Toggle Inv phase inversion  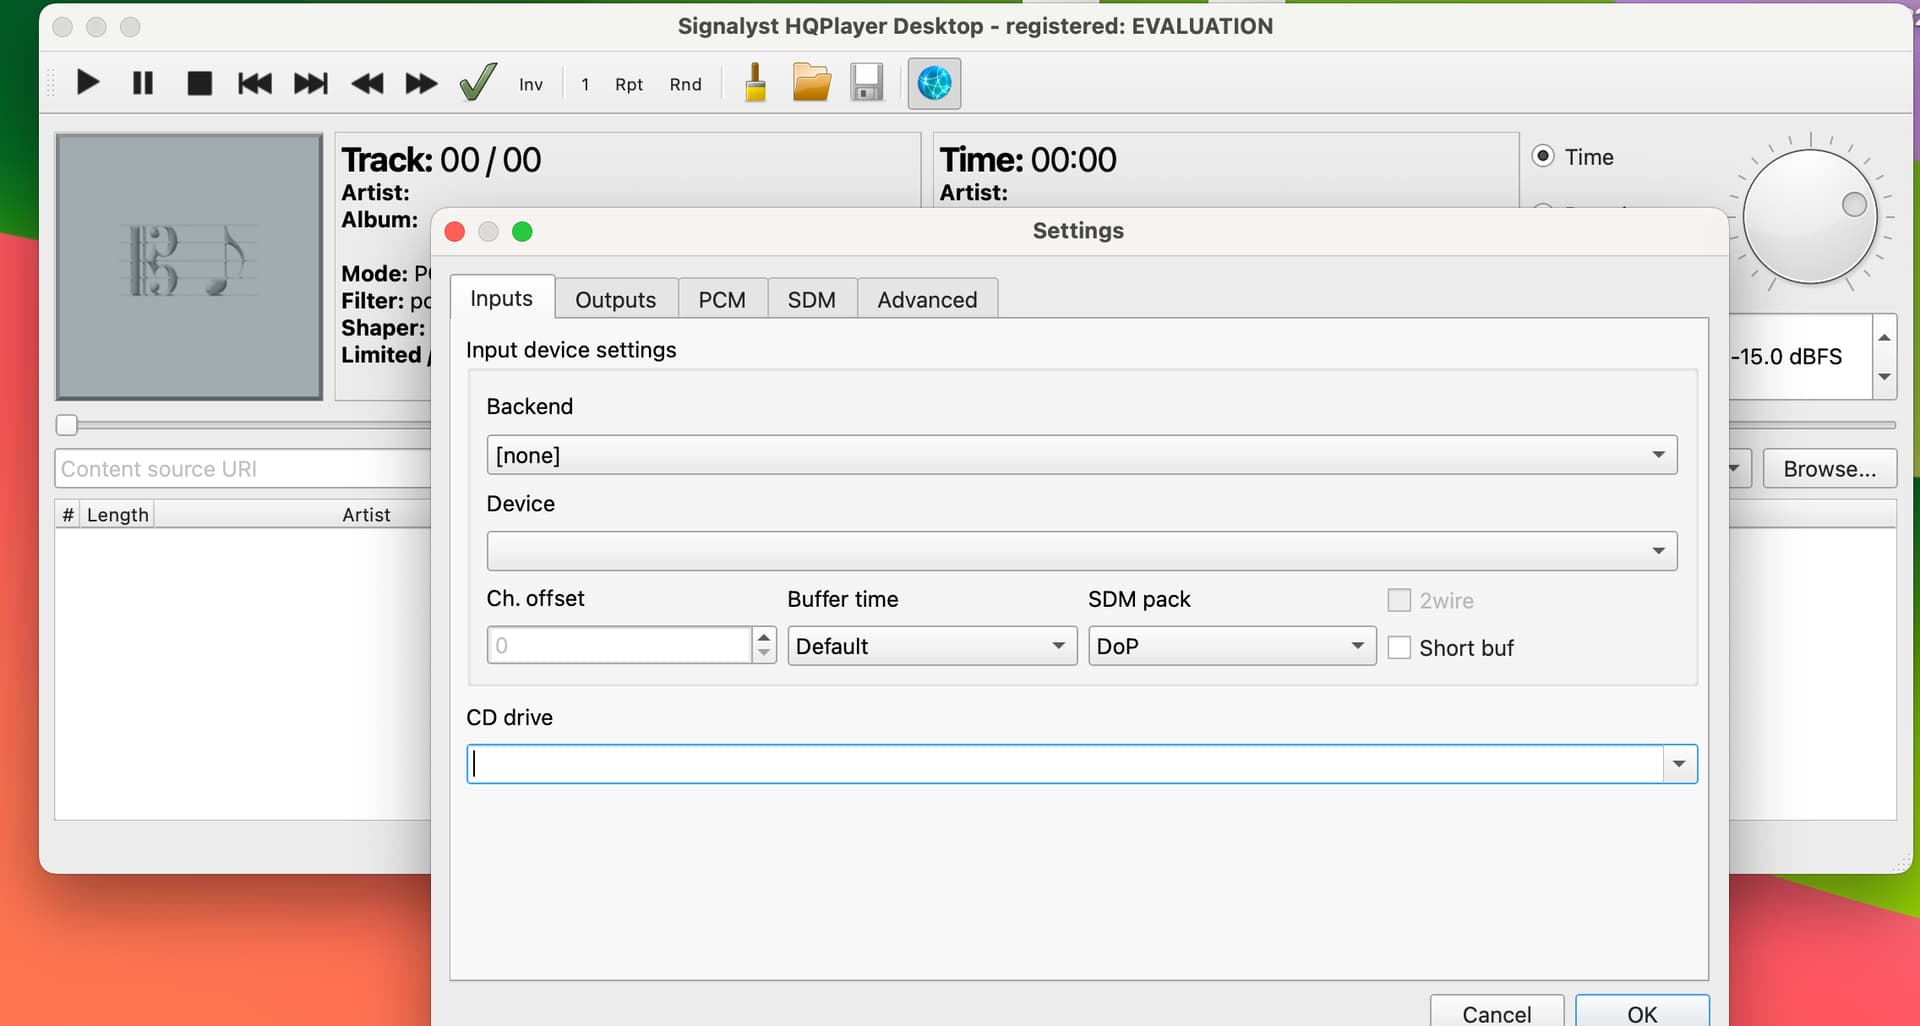[531, 84]
